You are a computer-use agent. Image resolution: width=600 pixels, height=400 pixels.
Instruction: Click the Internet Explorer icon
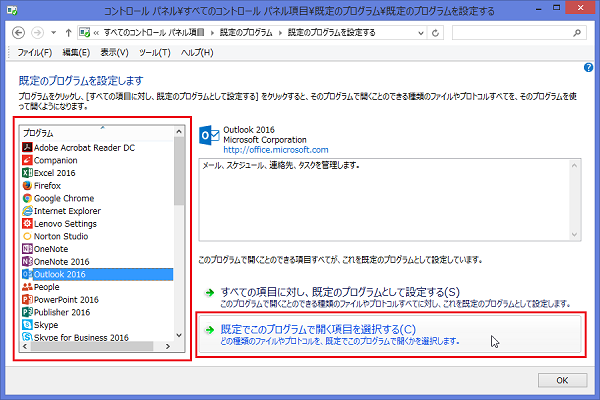[x=27, y=211]
